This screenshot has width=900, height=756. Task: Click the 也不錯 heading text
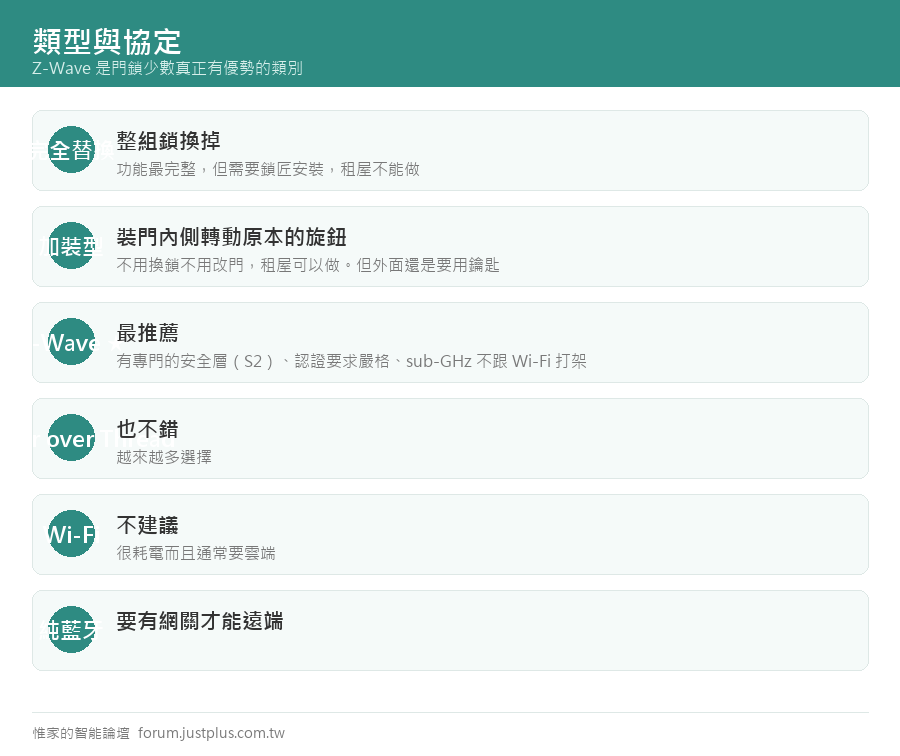click(x=148, y=429)
